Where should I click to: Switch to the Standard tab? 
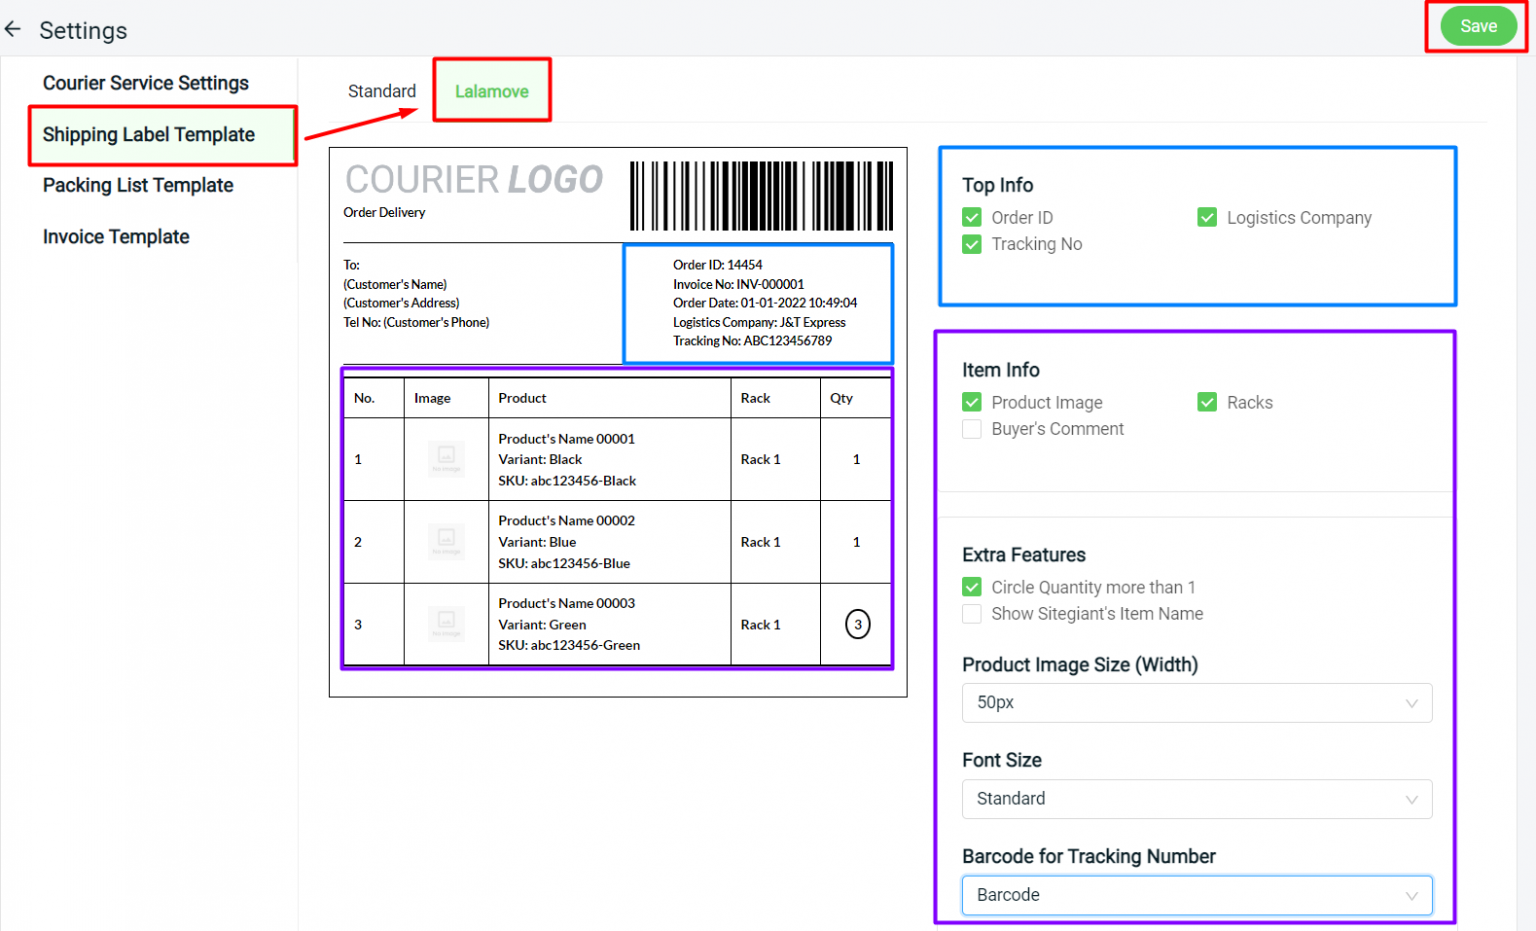tap(381, 90)
